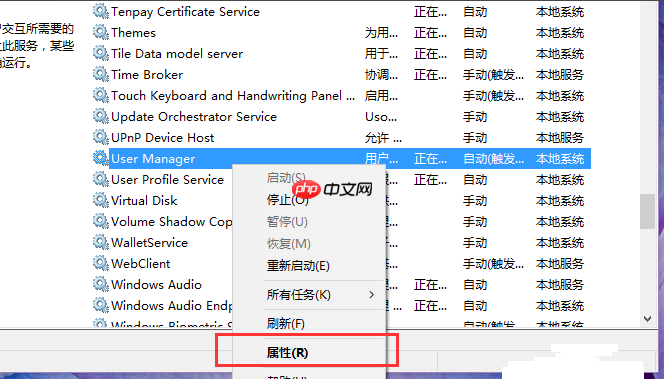Viewport: 664px width, 379px height.
Task: Click the Update Orchestrator Service gear icon
Action: tap(101, 116)
